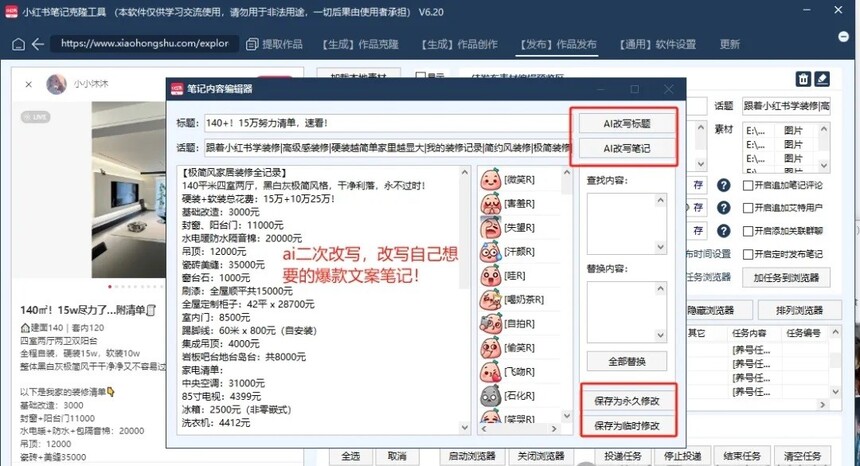This screenshot has width=860, height=466.
Task: Insert the [飞吻R] emoji
Action: click(508, 370)
